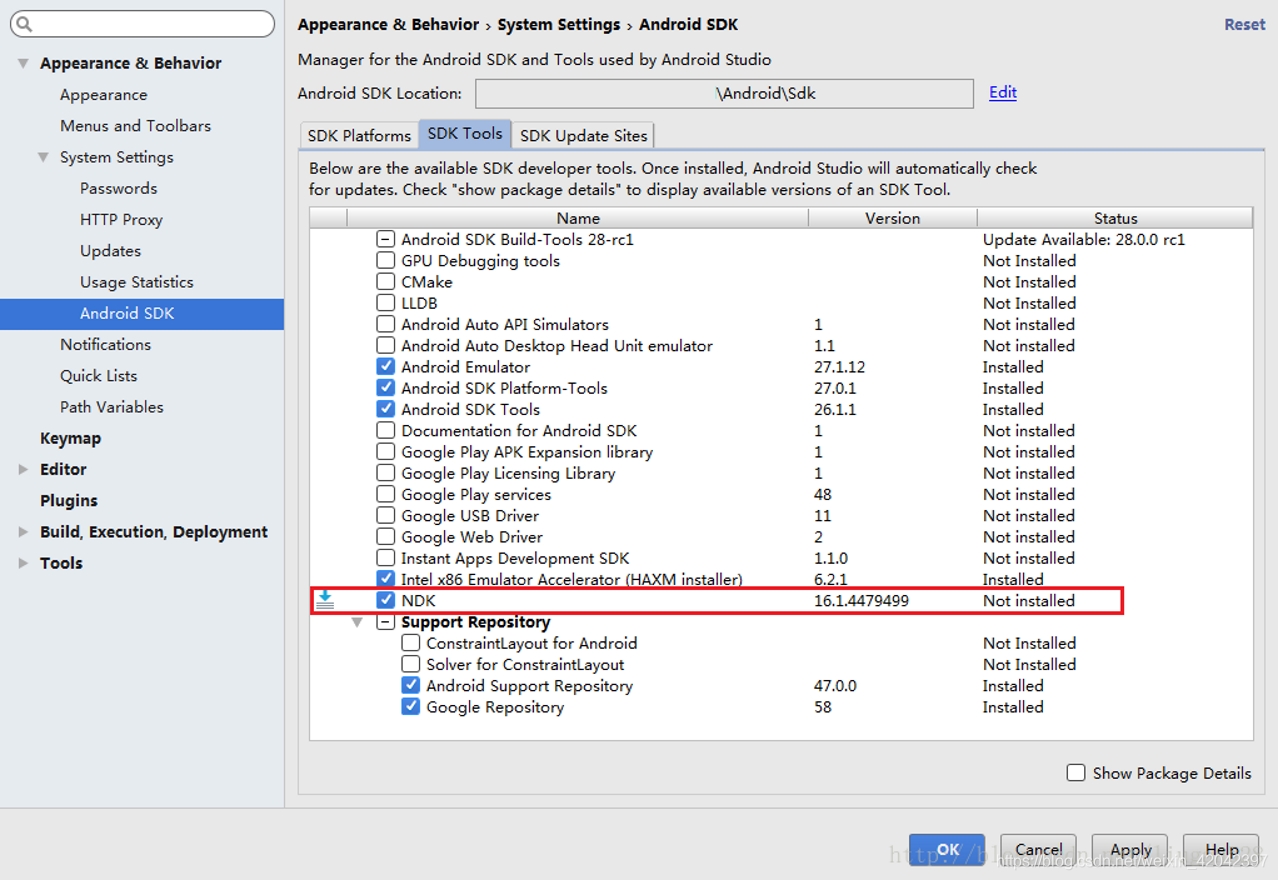Click the Android SDK Location path field
1278x880 pixels.
724,93
